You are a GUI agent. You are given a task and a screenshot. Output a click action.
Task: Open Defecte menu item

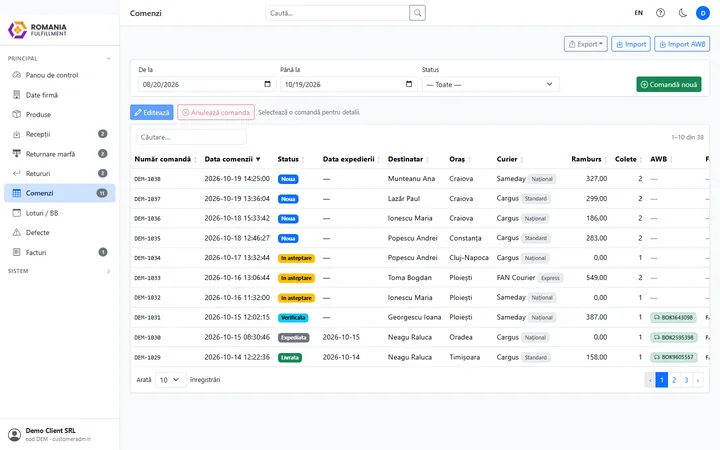(x=60, y=232)
